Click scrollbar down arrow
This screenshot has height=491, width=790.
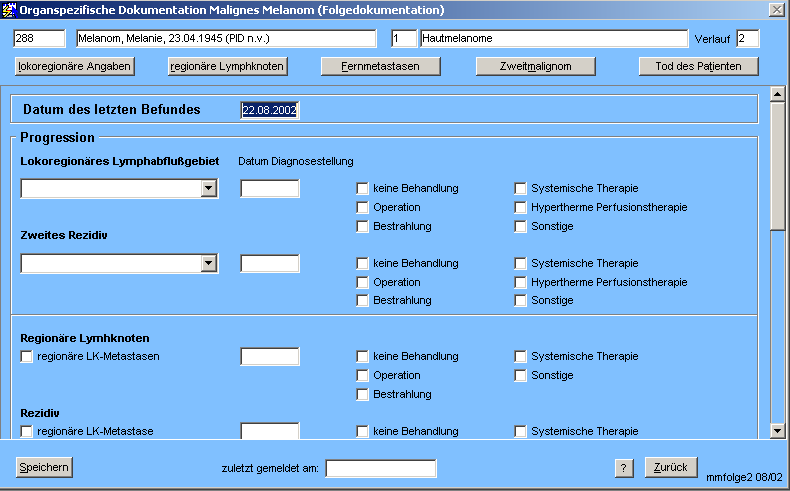(777, 430)
